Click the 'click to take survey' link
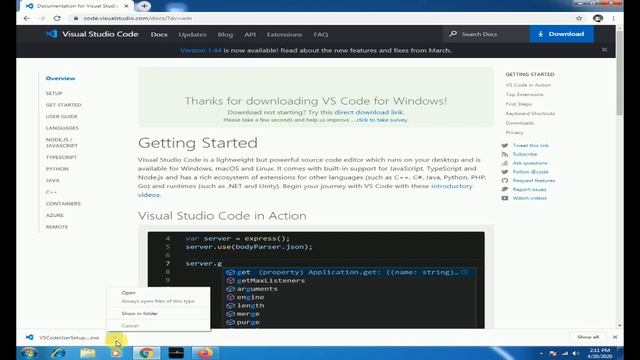 point(382,120)
